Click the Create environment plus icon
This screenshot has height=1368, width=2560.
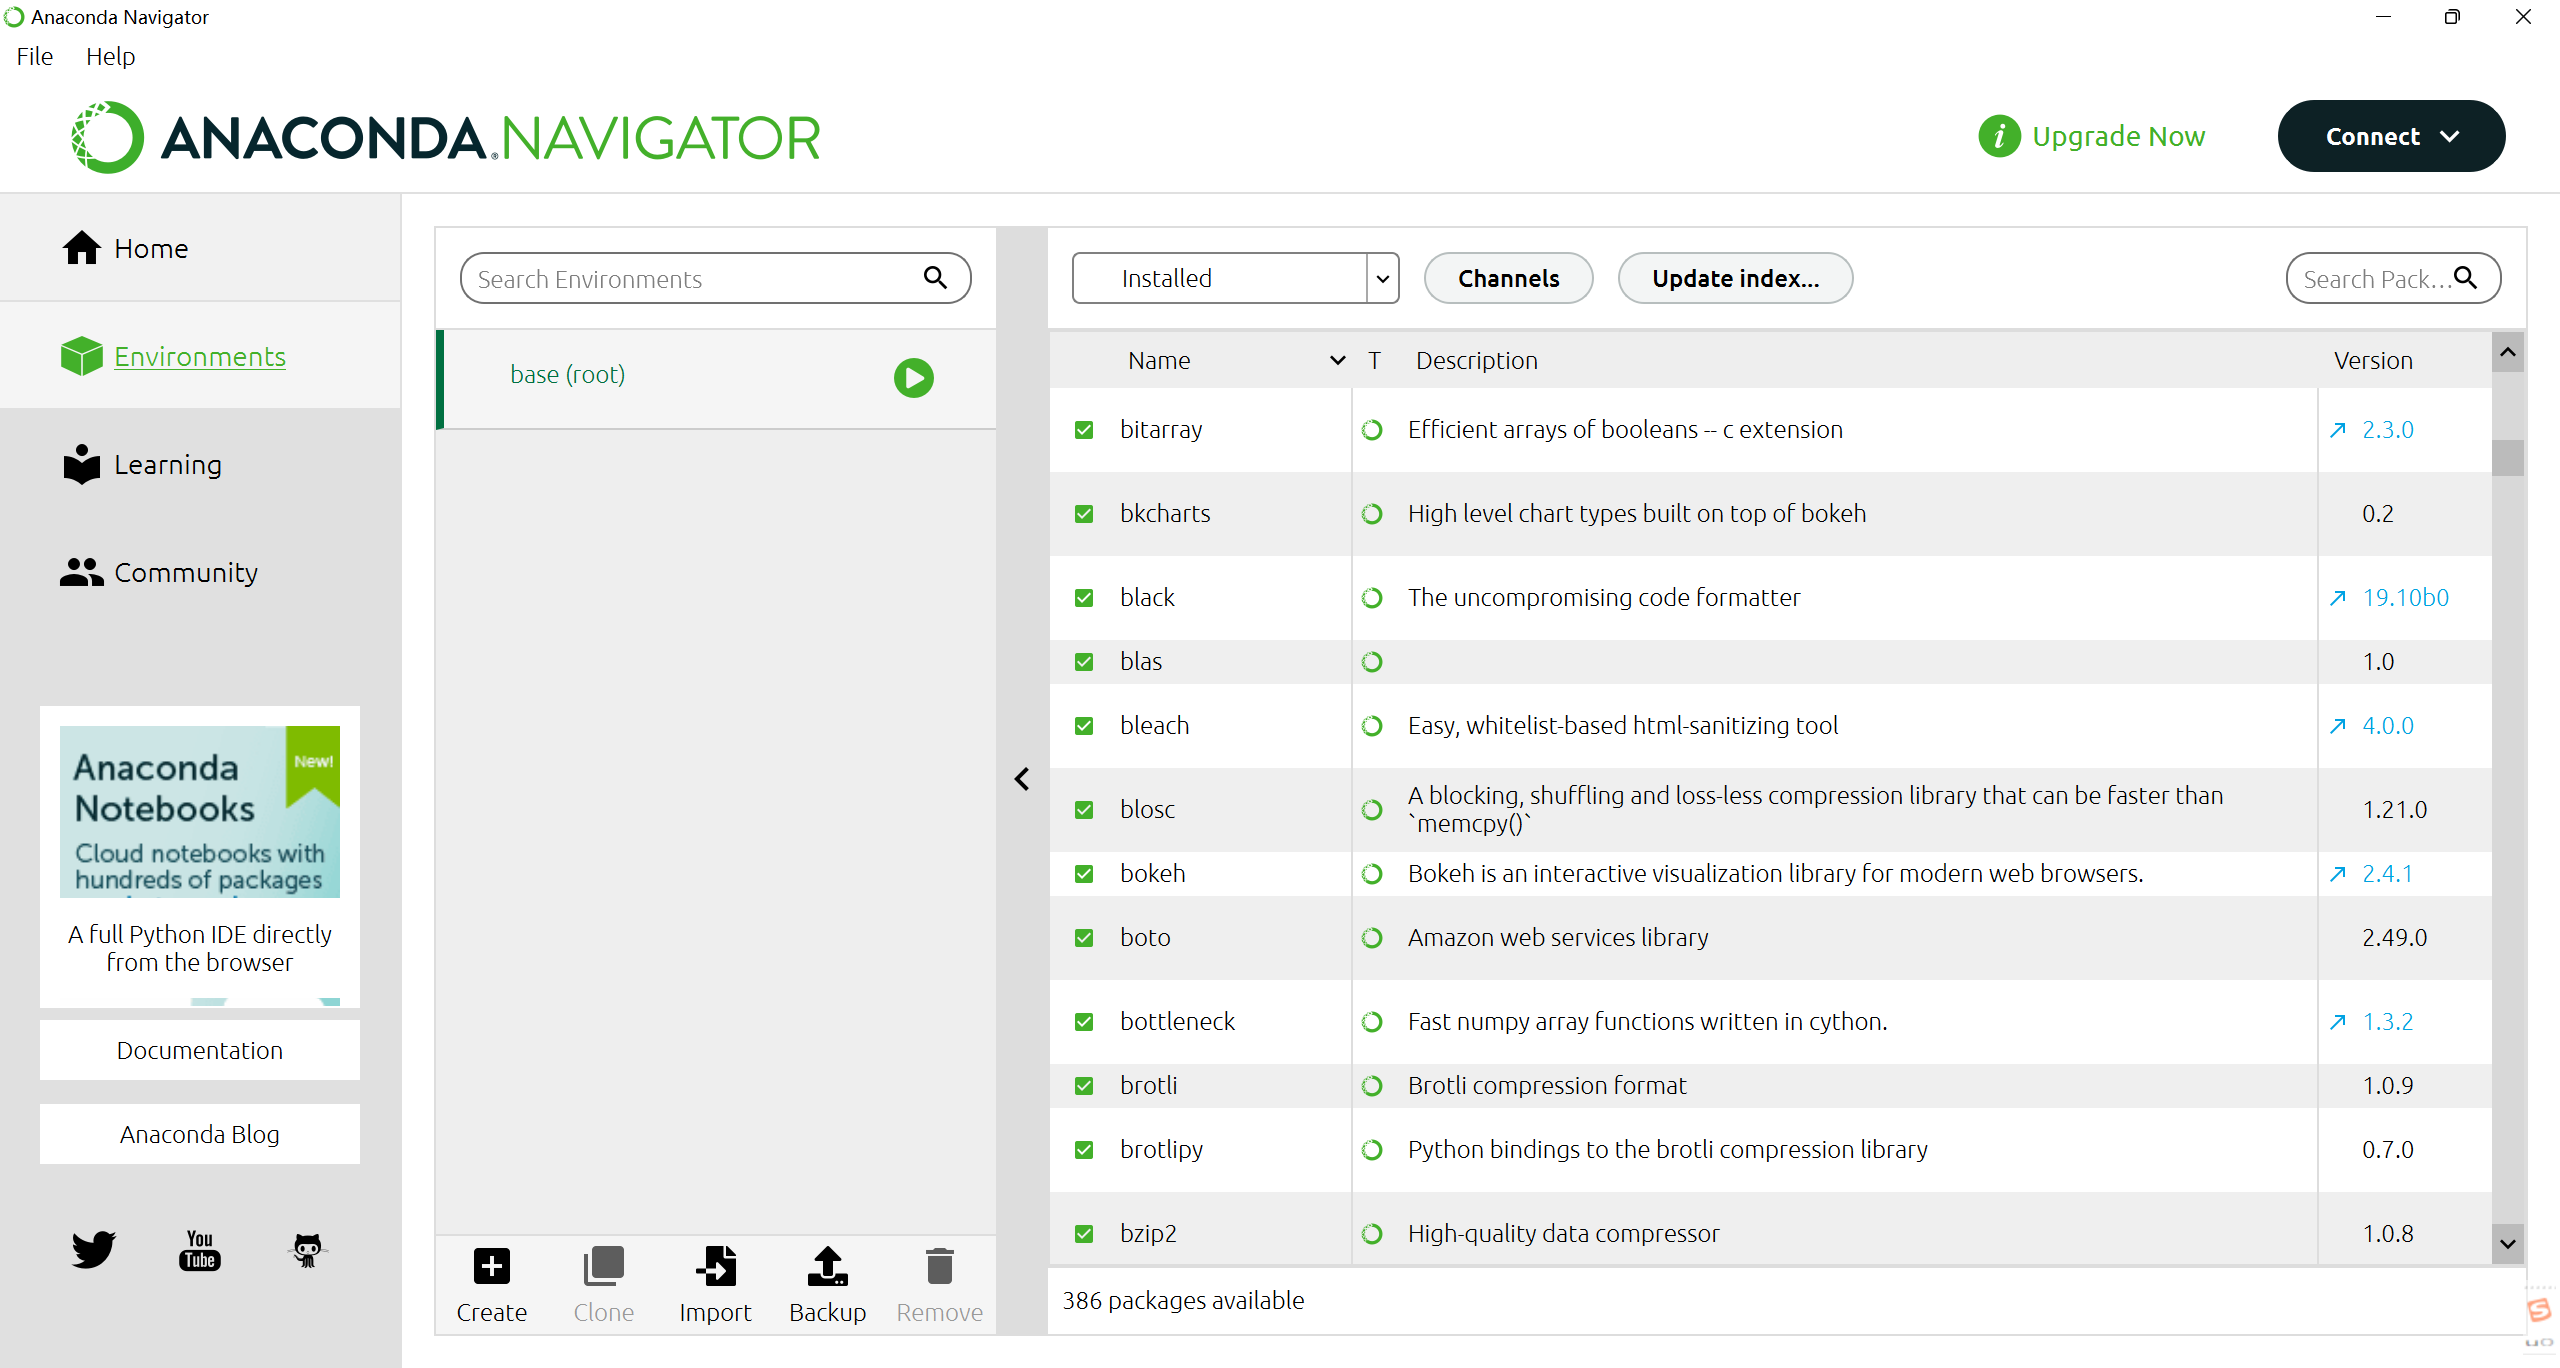pos(491,1266)
